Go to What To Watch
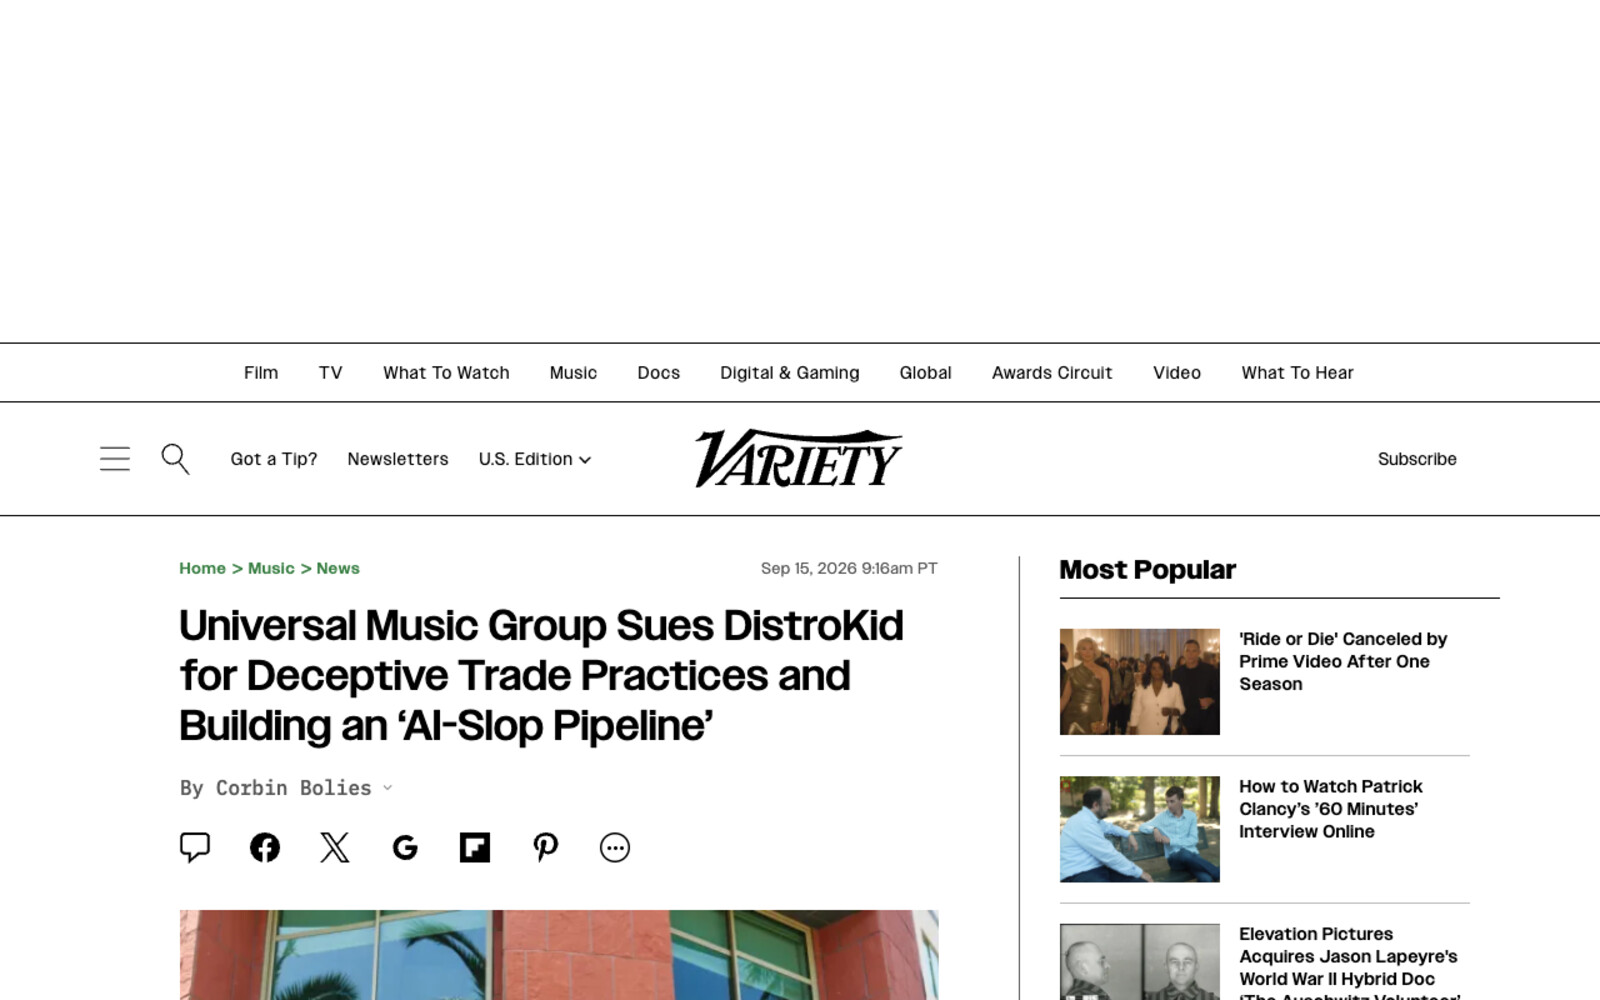The width and height of the screenshot is (1600, 1000). (x=446, y=373)
